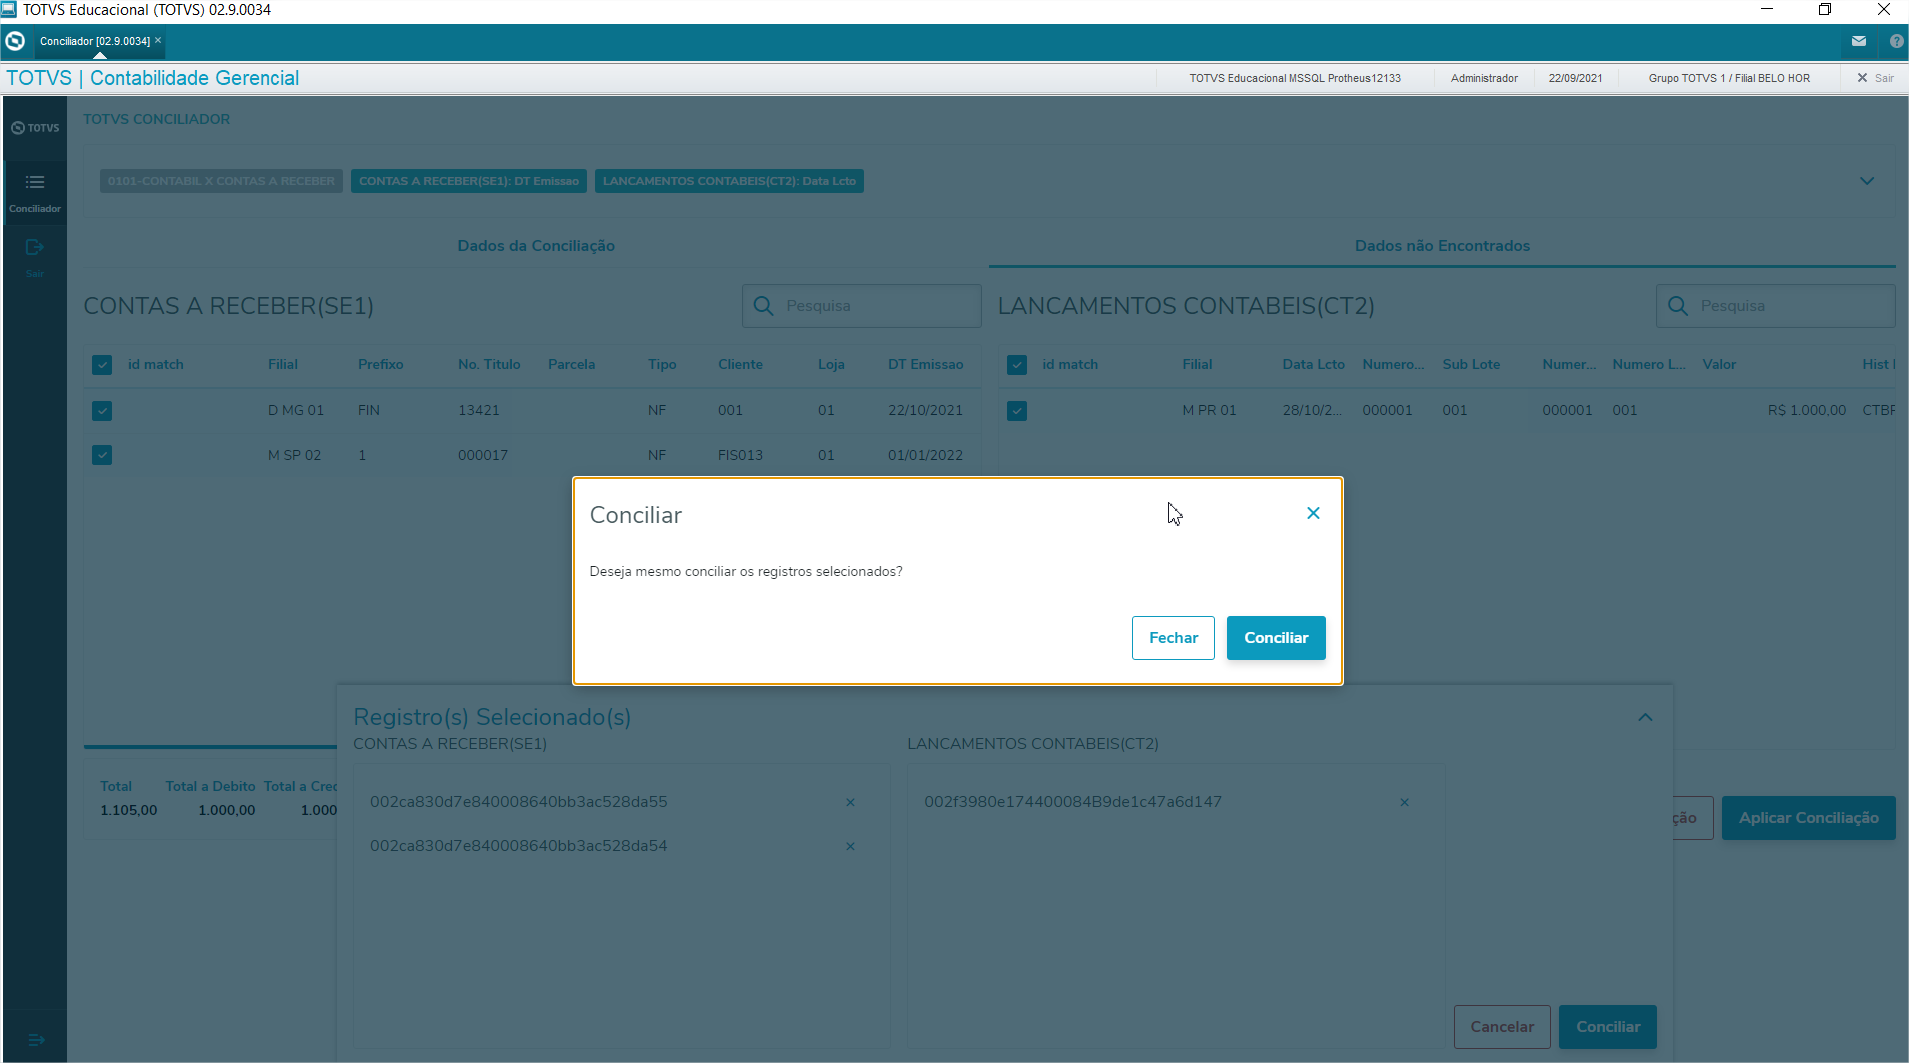The image size is (1909, 1063).
Task: Close the Conciliar dialog with X
Action: coord(1313,513)
